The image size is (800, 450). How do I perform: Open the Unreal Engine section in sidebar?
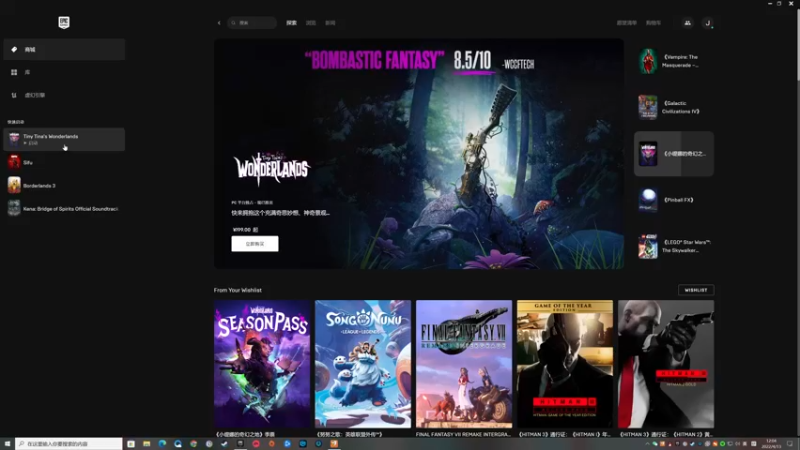(x=64, y=95)
